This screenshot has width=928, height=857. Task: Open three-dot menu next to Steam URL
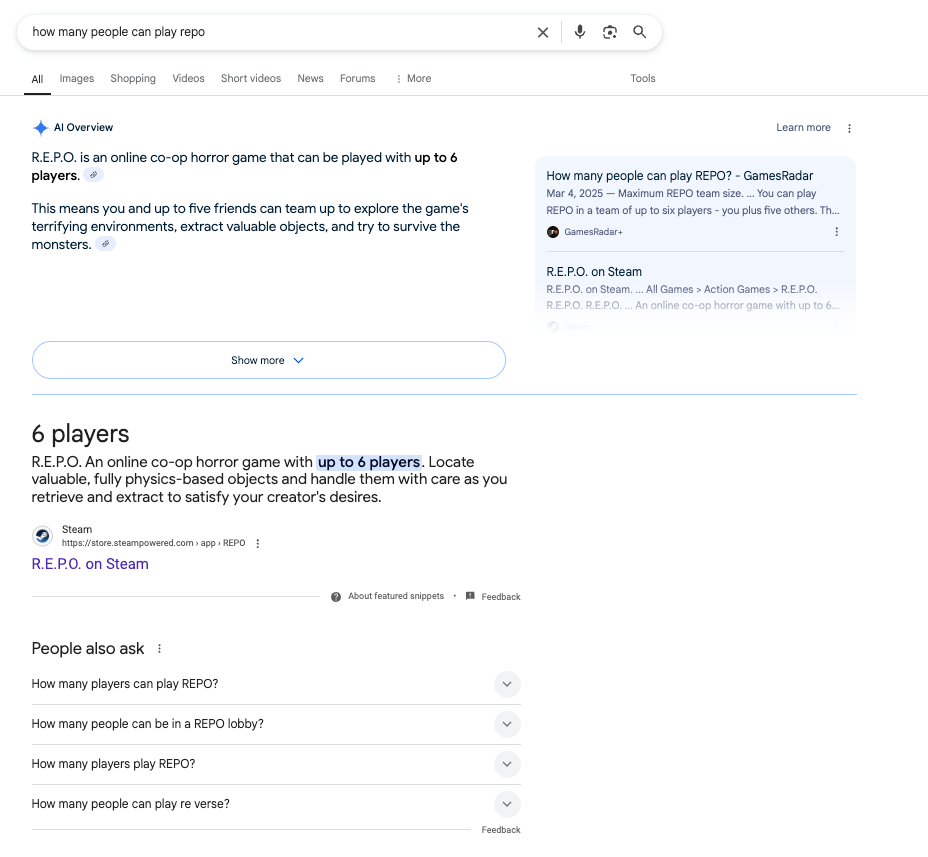[x=258, y=544]
